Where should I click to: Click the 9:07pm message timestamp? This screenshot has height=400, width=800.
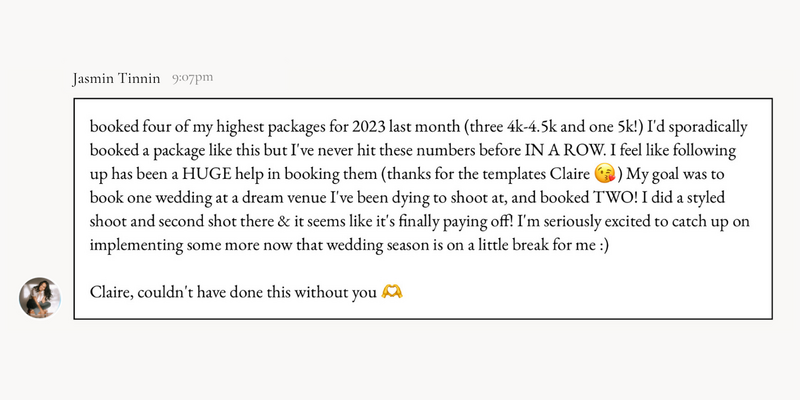coord(192,78)
